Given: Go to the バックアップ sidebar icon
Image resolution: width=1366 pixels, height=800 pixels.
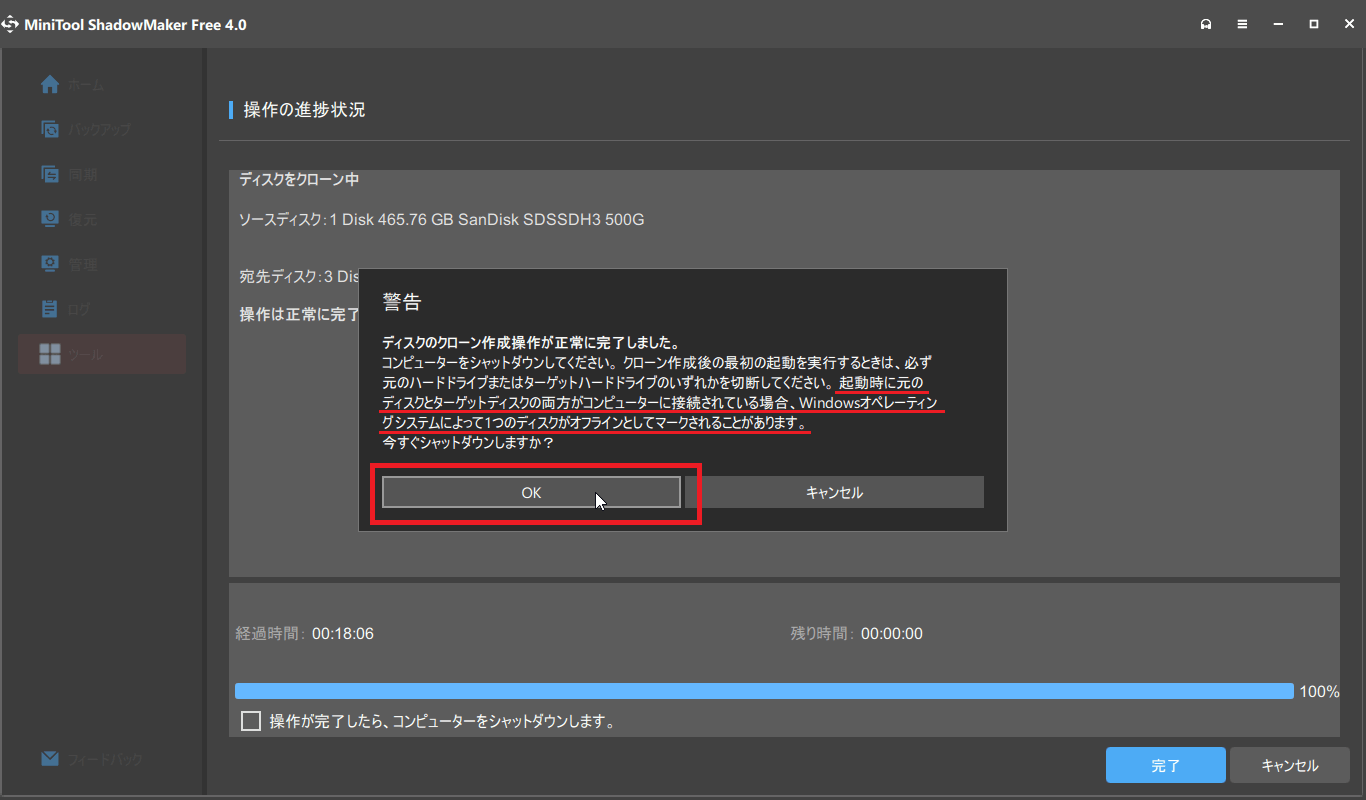Looking at the screenshot, I should pyautogui.click(x=51, y=129).
